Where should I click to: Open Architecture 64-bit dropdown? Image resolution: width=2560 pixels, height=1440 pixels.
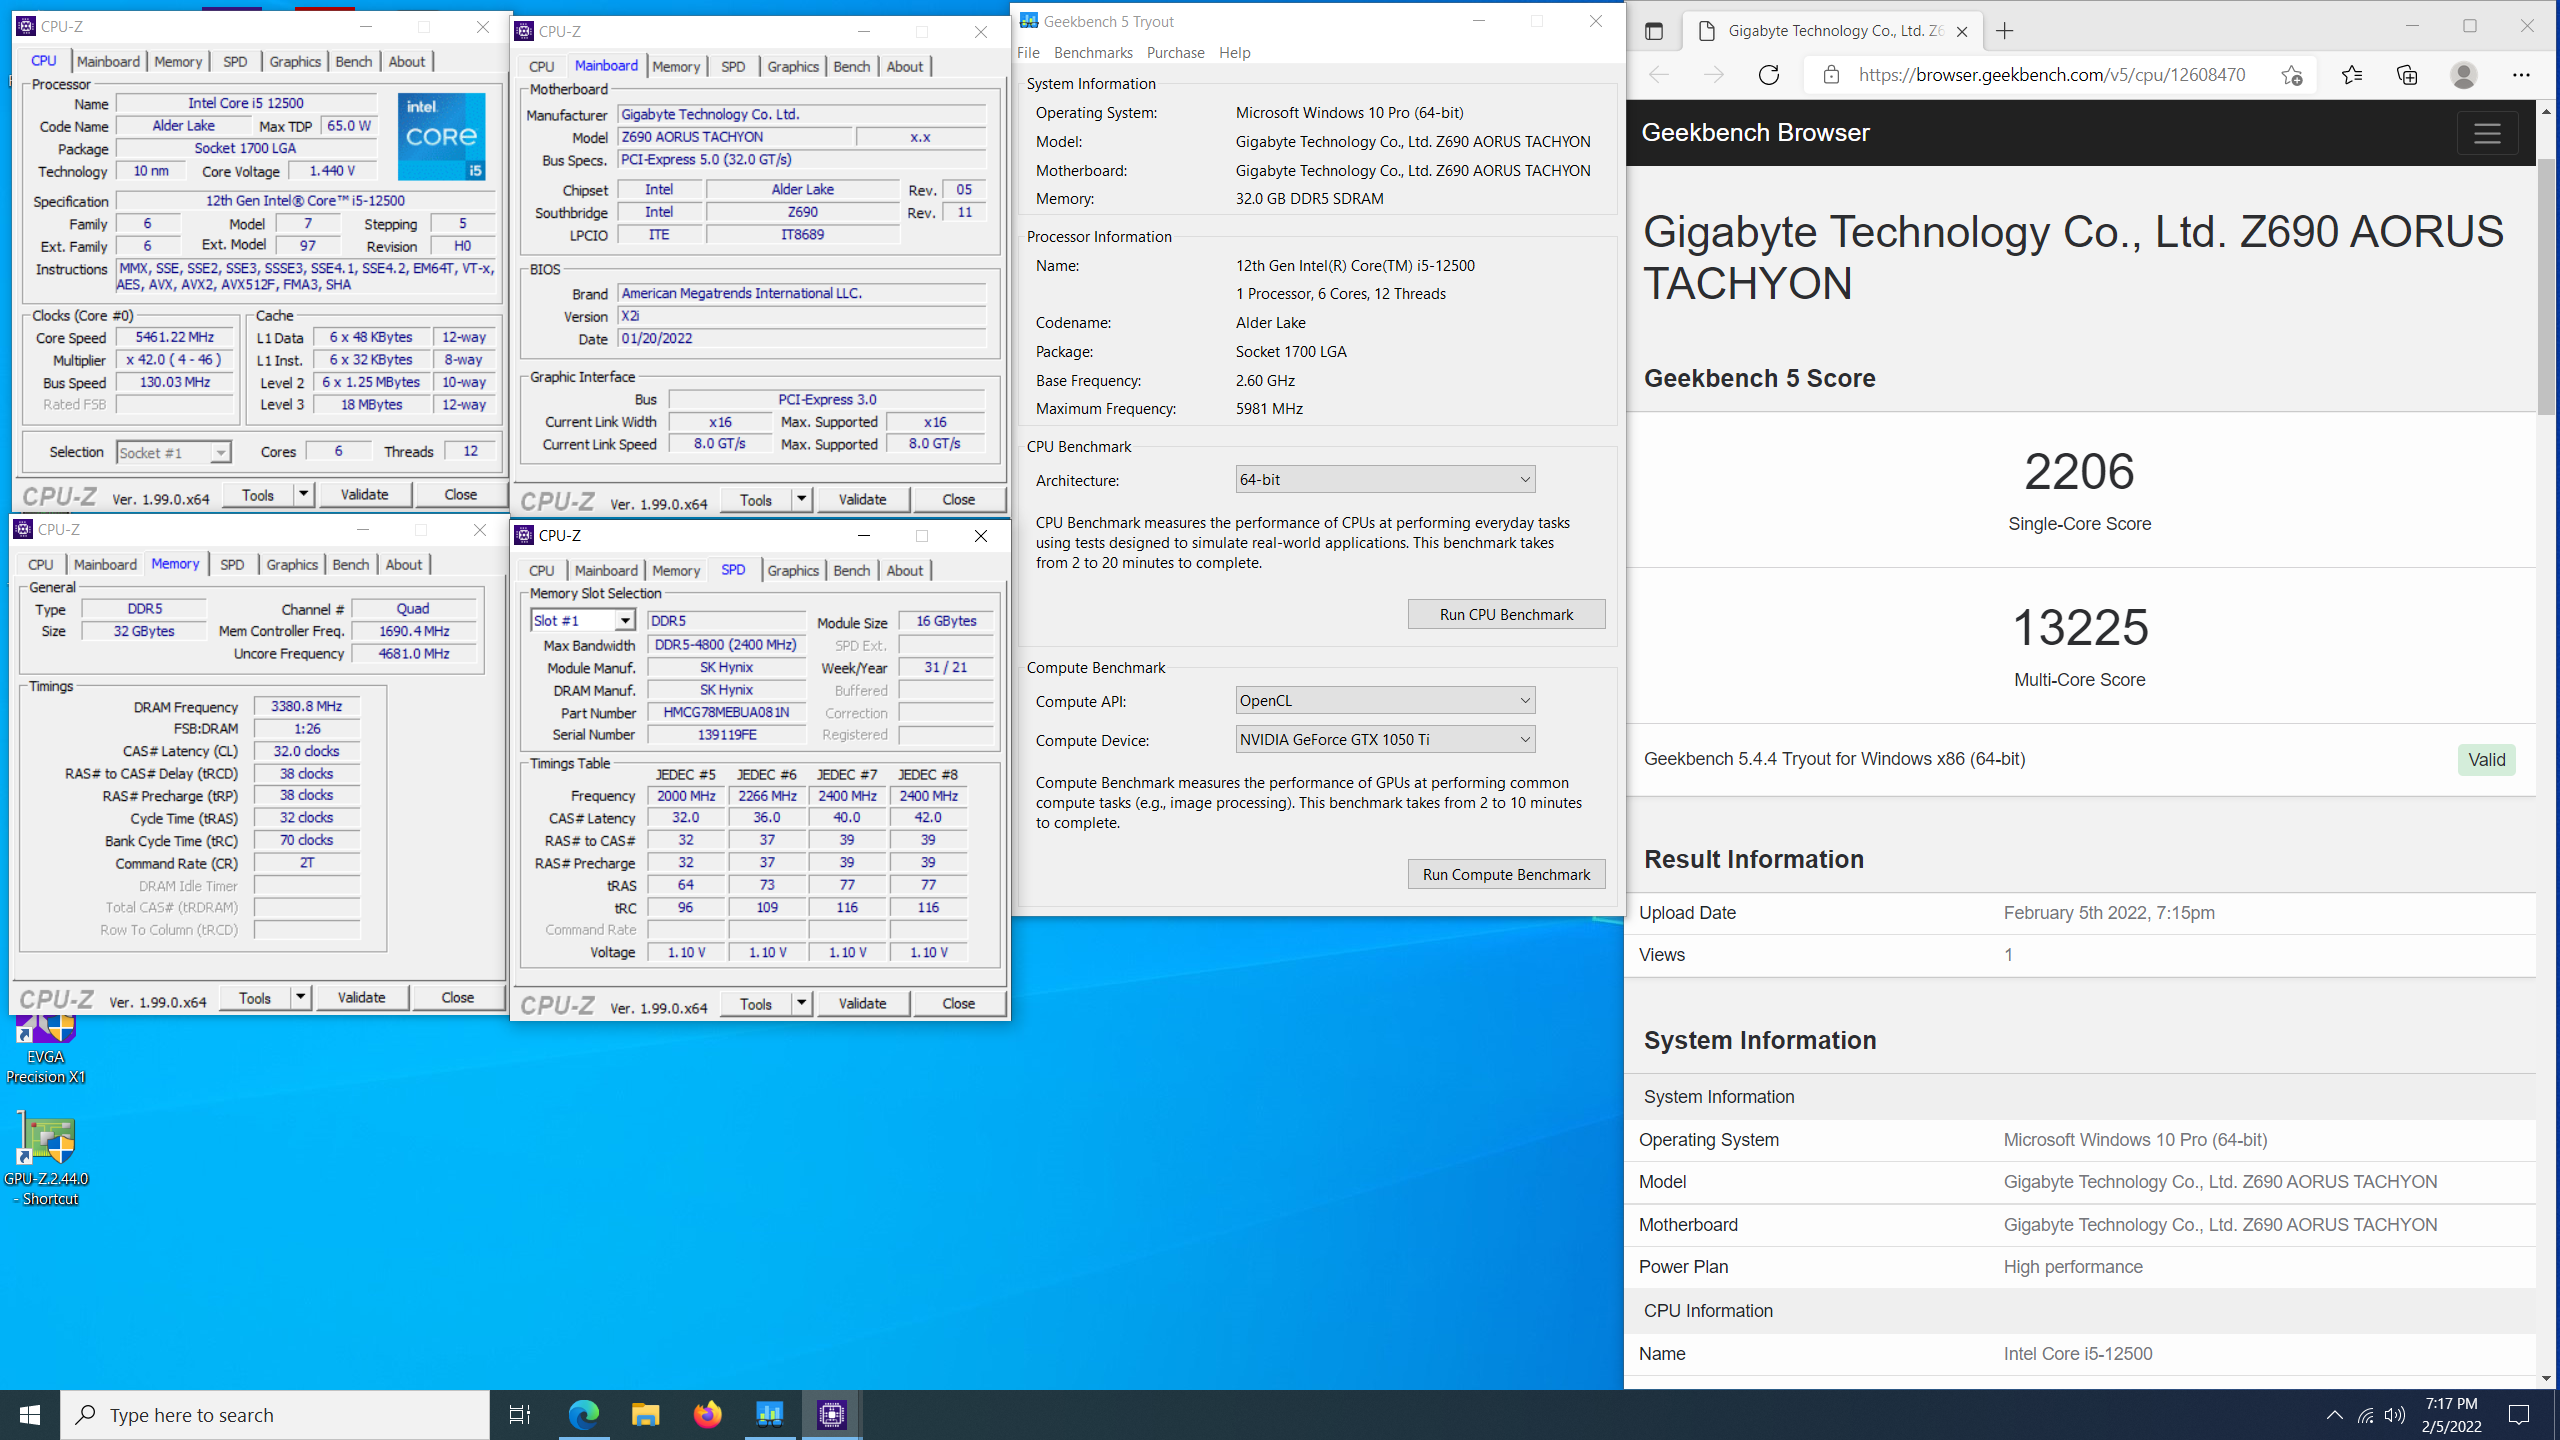pyautogui.click(x=1385, y=480)
